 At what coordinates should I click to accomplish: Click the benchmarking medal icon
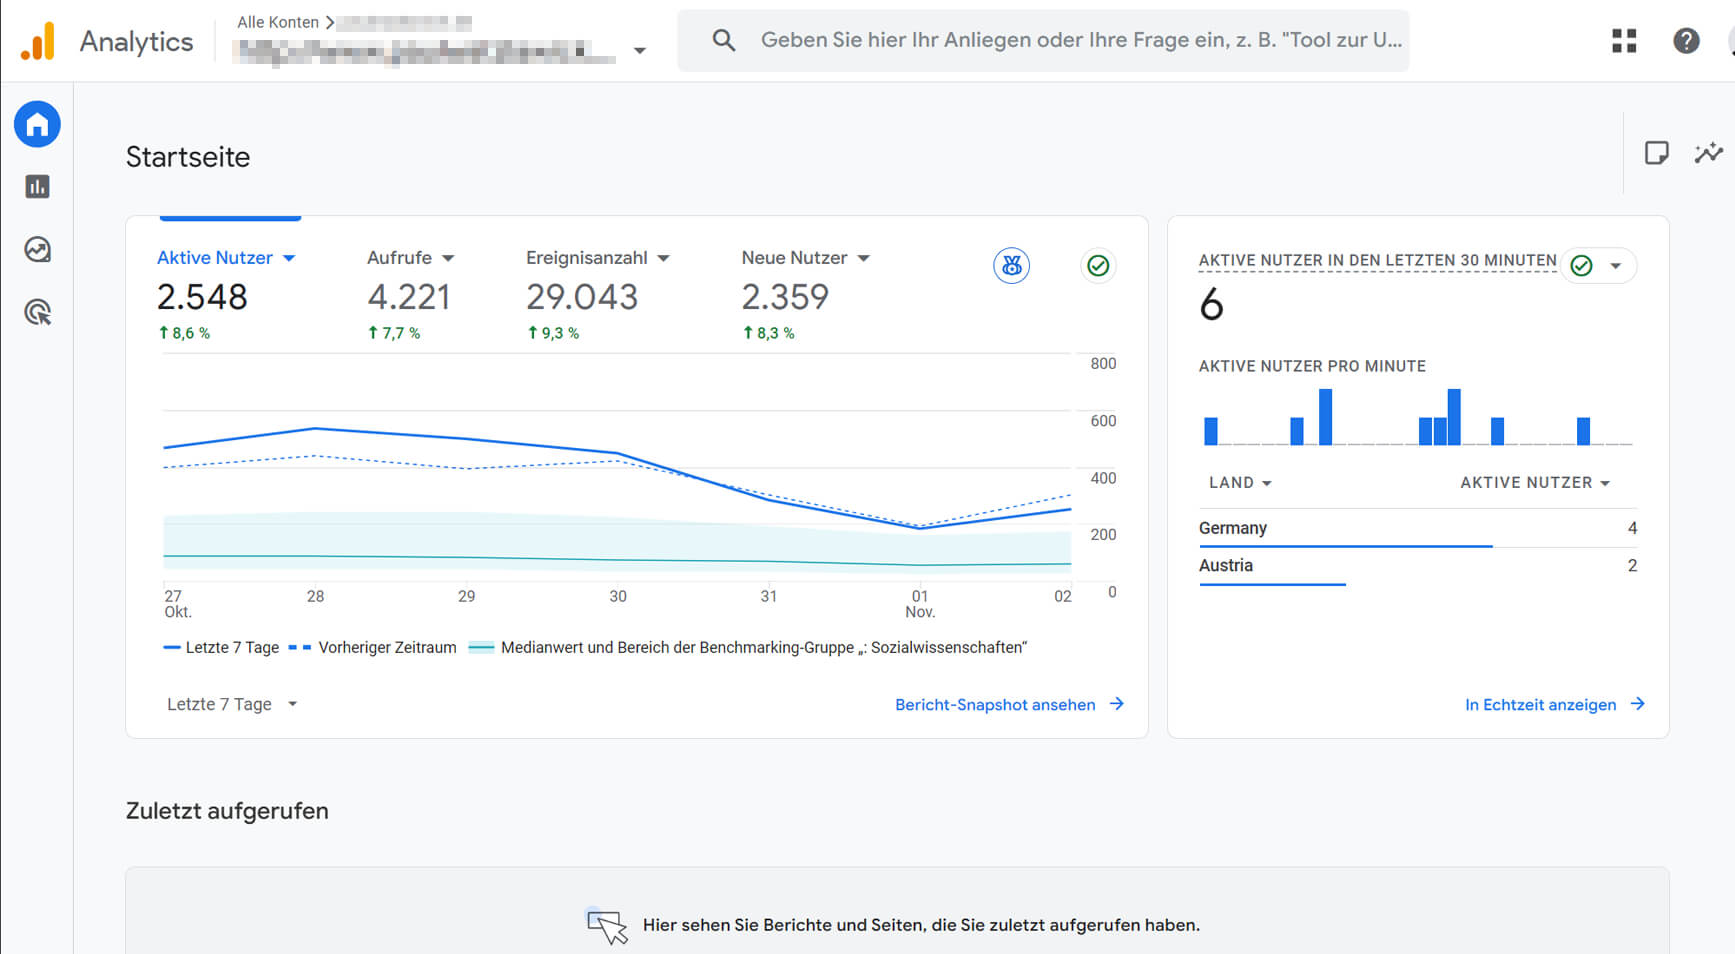1011,266
